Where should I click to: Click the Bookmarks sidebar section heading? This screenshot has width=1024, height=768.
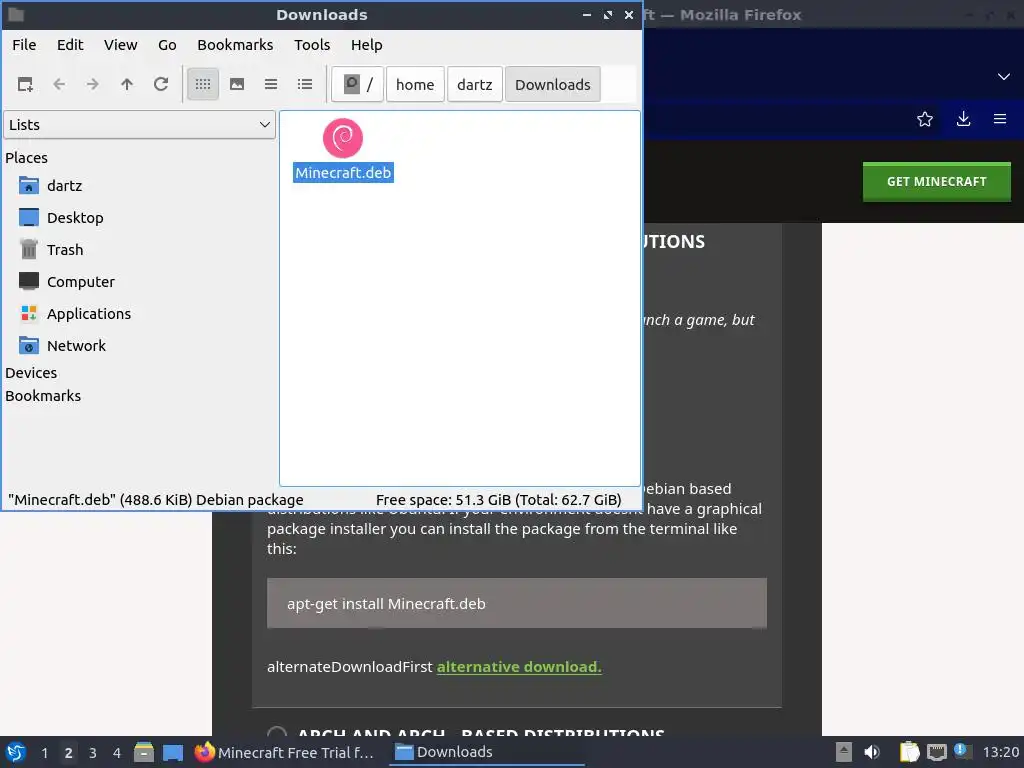pos(43,396)
